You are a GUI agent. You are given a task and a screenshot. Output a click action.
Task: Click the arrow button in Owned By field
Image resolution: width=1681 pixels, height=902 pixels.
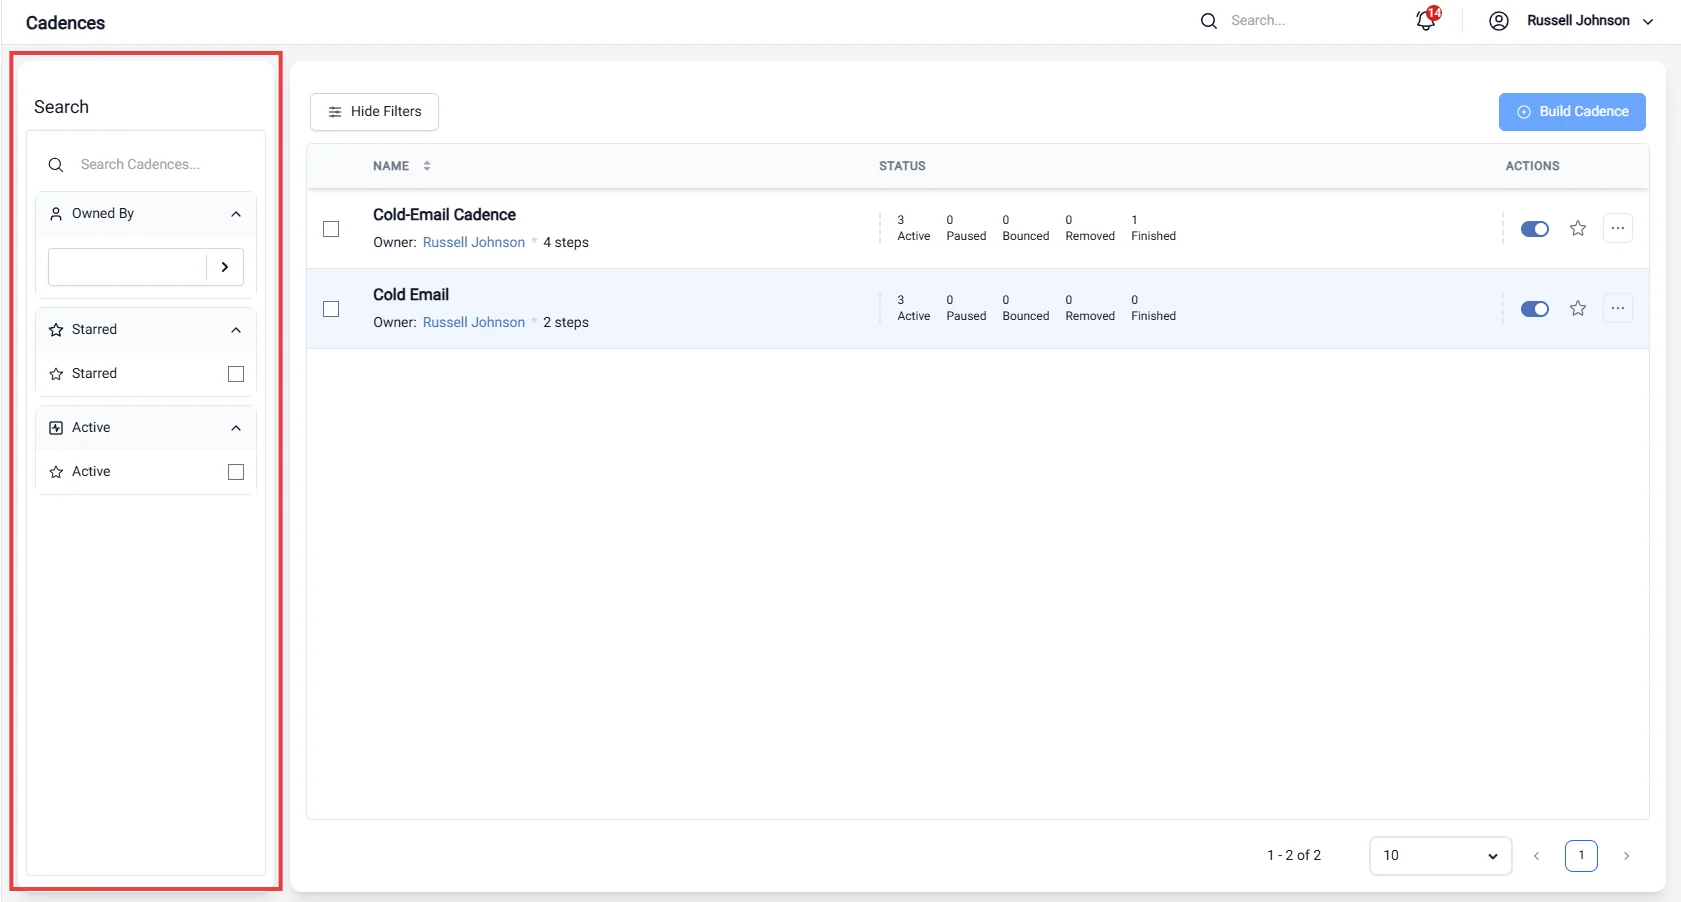pos(225,267)
